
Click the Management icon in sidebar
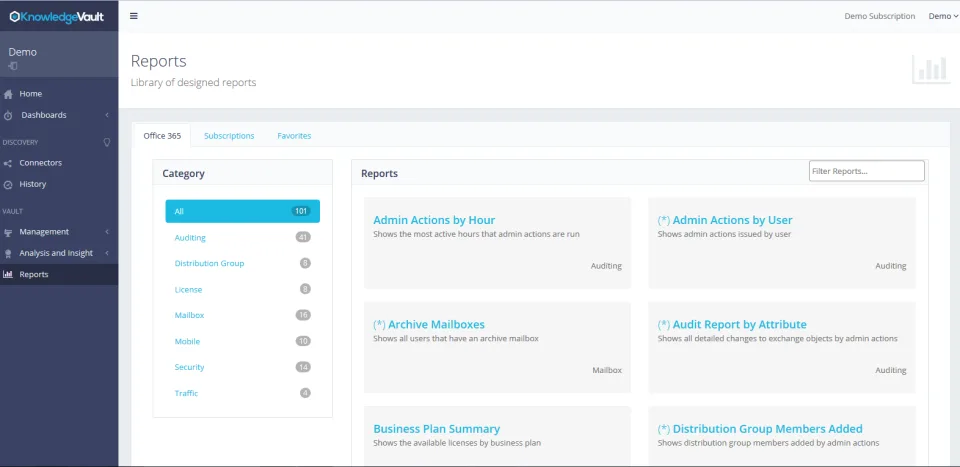click(8, 232)
